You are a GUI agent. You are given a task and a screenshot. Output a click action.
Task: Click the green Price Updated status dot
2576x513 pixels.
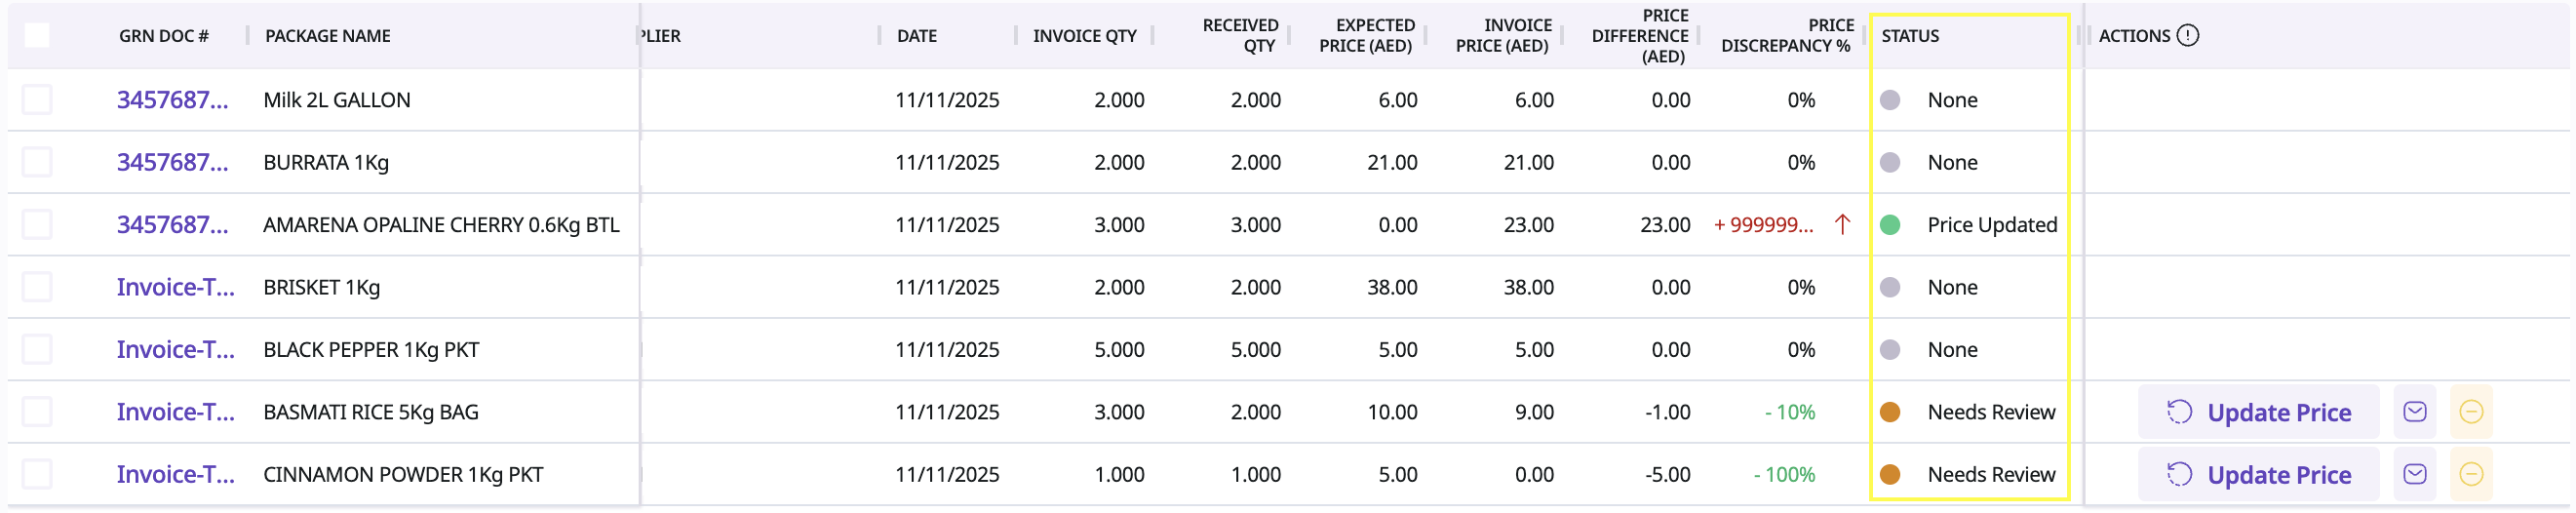coord(1890,225)
